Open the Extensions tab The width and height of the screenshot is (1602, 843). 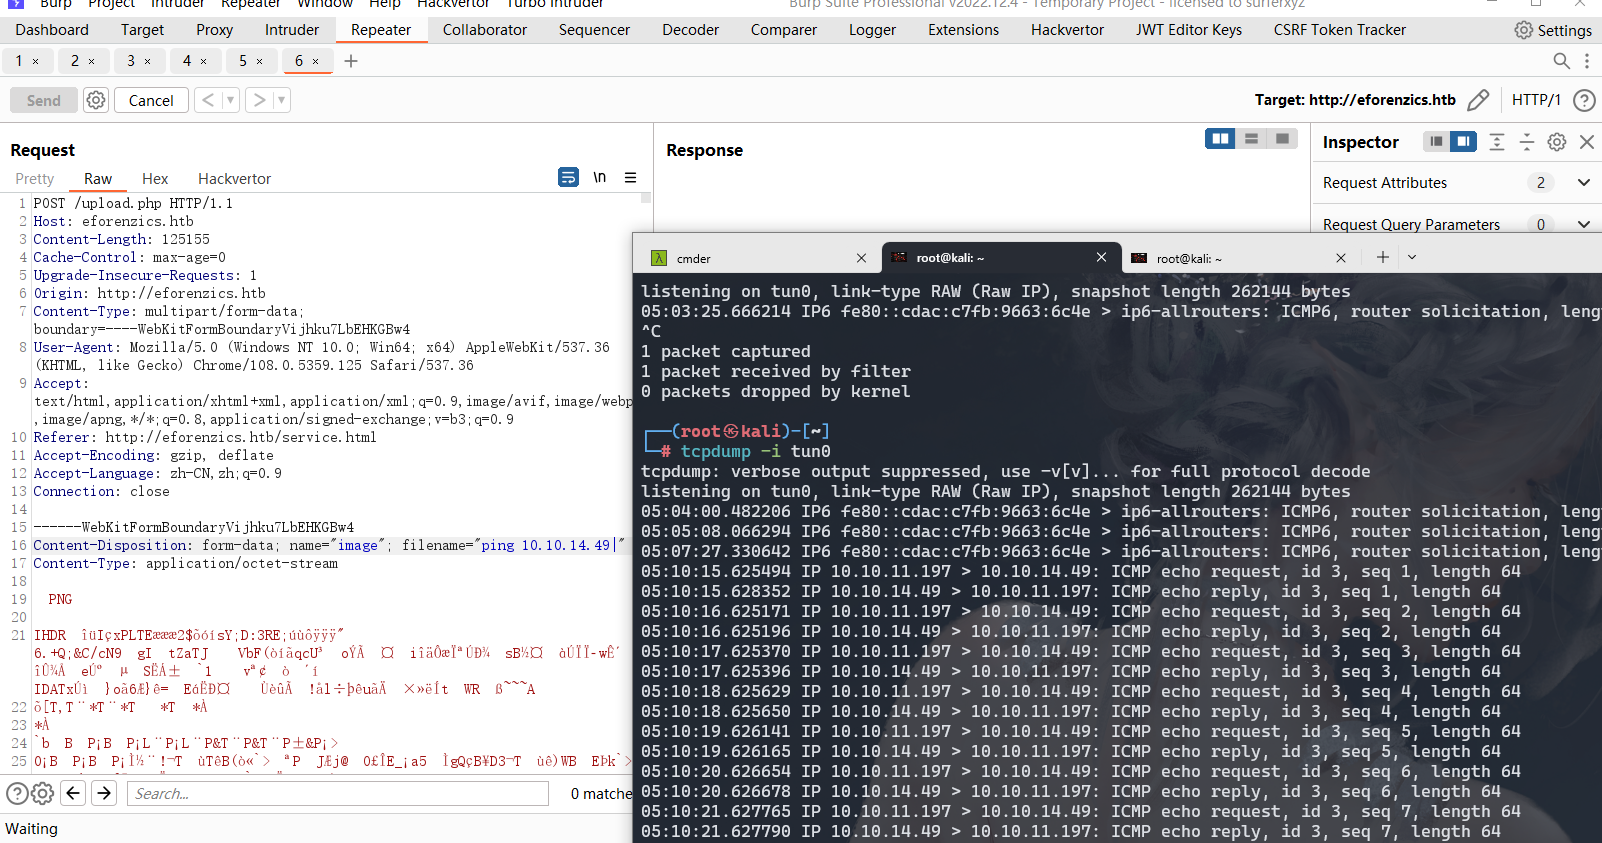pos(963,30)
